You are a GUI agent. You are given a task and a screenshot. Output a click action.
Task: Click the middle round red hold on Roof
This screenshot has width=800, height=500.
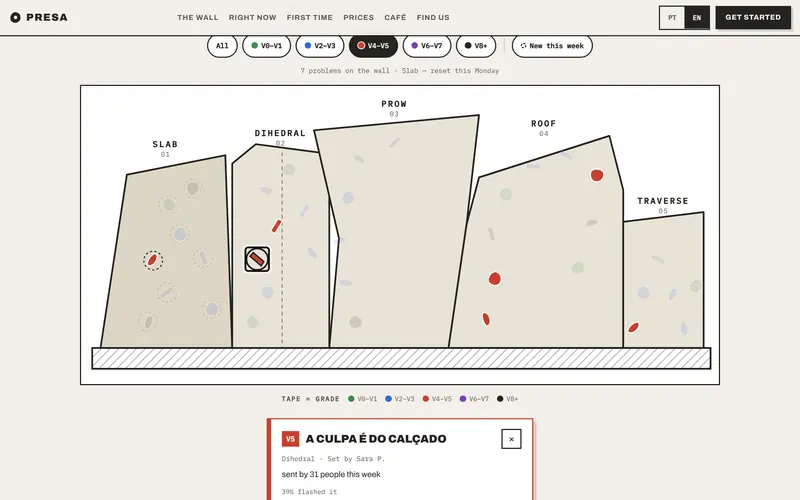(x=494, y=279)
